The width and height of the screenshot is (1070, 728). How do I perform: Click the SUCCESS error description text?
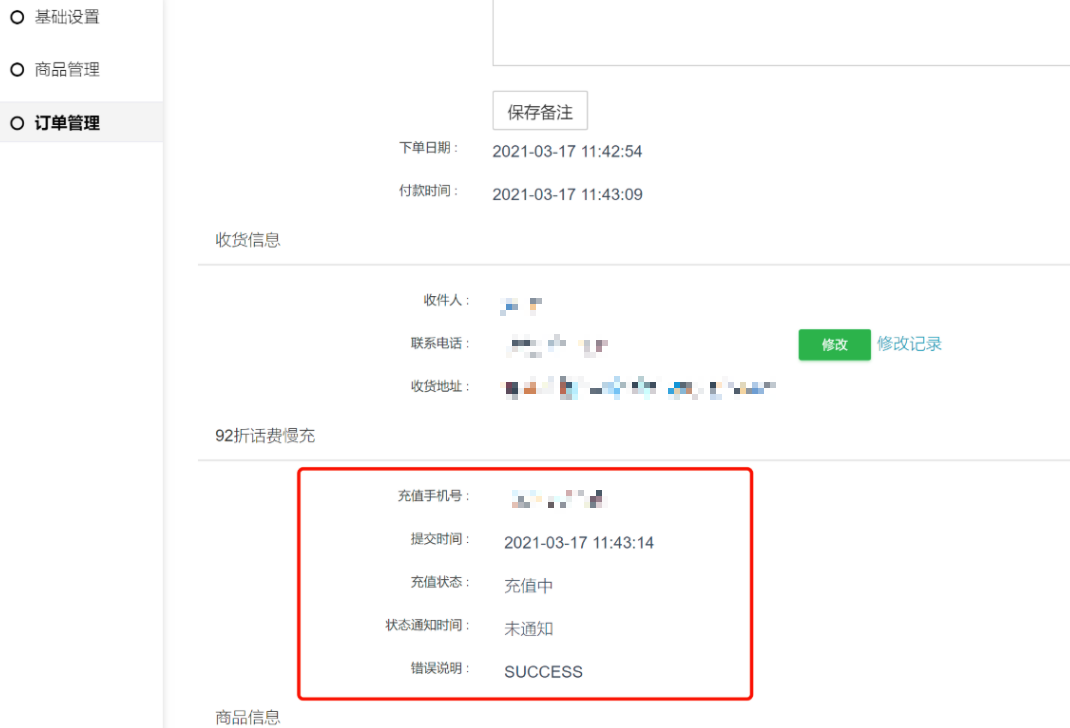543,672
